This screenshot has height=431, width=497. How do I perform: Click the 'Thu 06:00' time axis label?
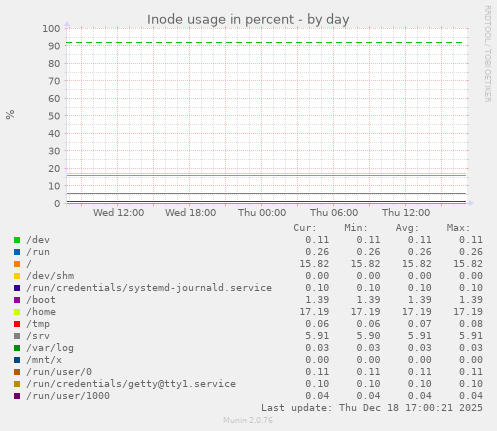point(334,213)
